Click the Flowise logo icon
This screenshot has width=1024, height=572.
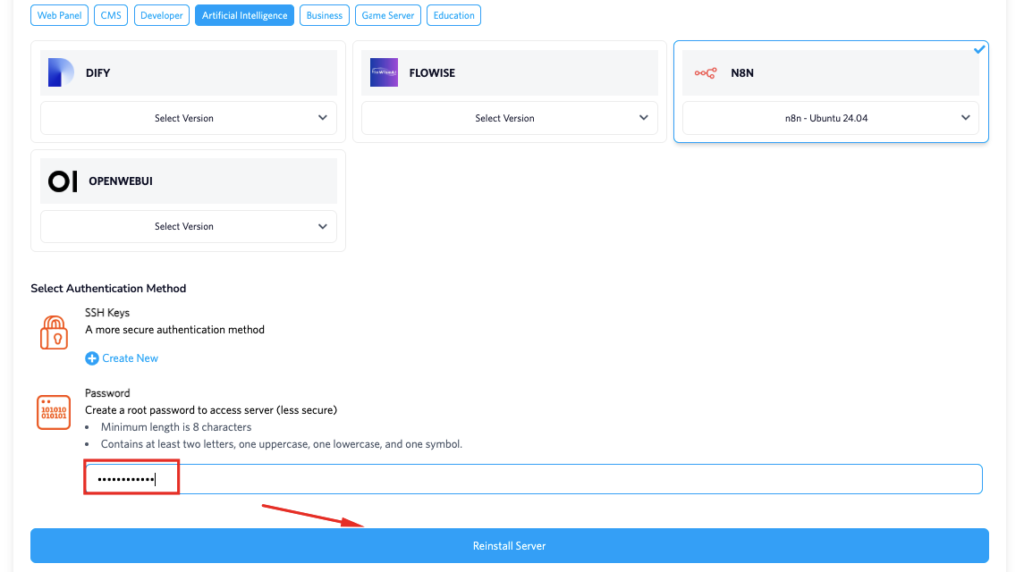(384, 72)
